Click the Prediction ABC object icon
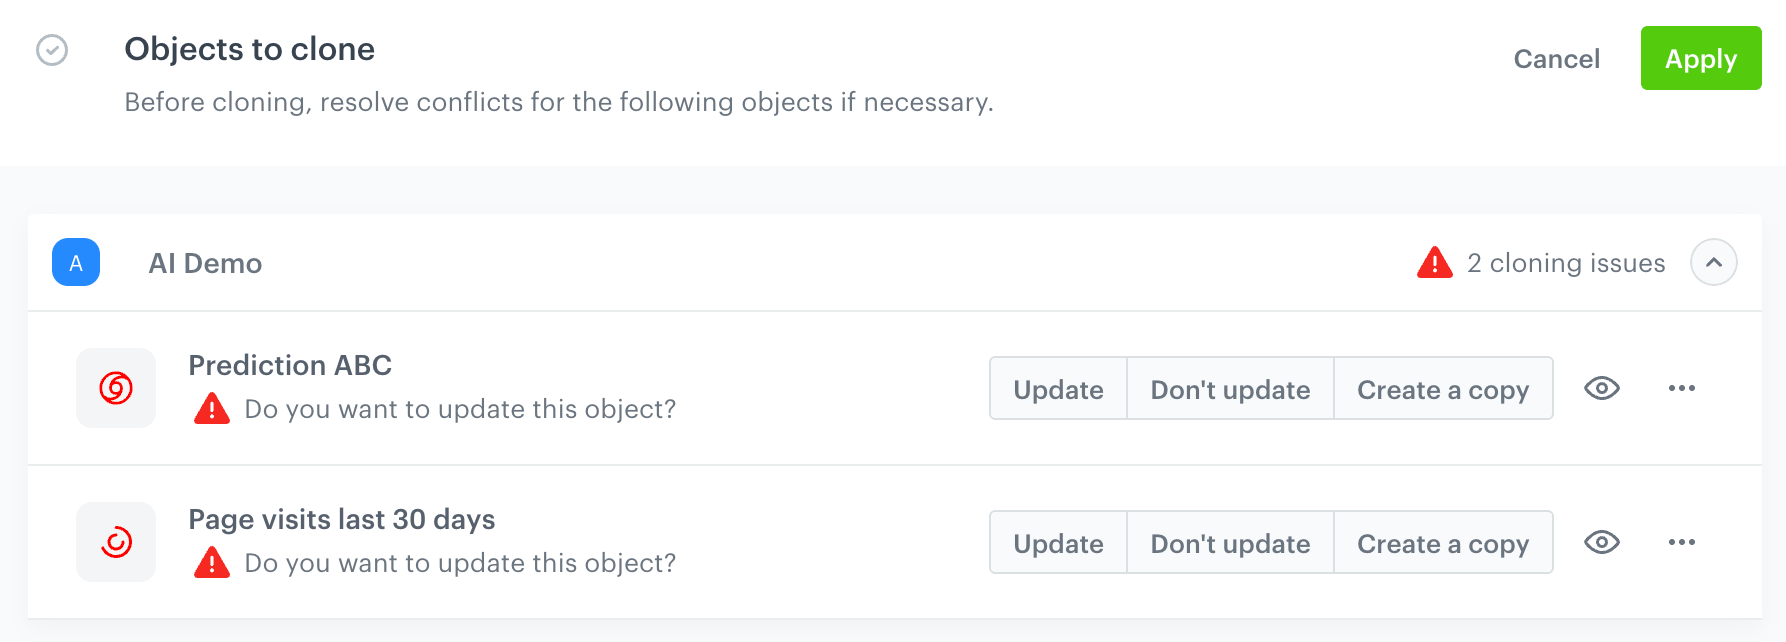The width and height of the screenshot is (1786, 642). pos(116,388)
